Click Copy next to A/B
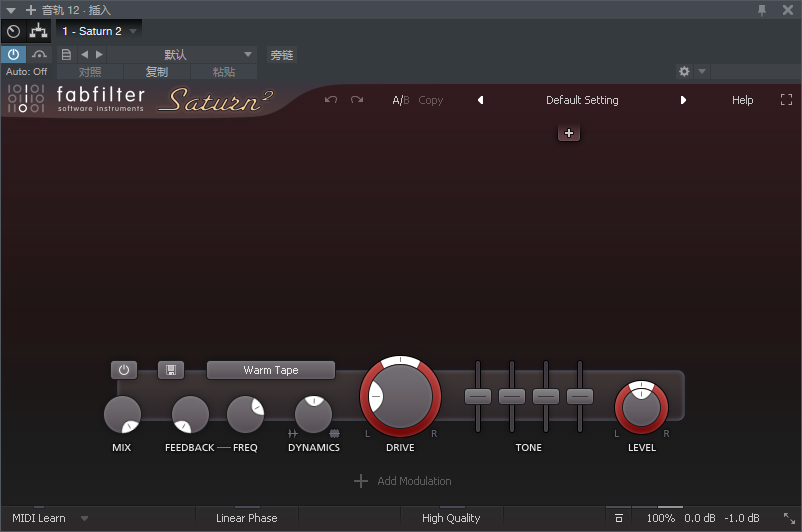 431,100
